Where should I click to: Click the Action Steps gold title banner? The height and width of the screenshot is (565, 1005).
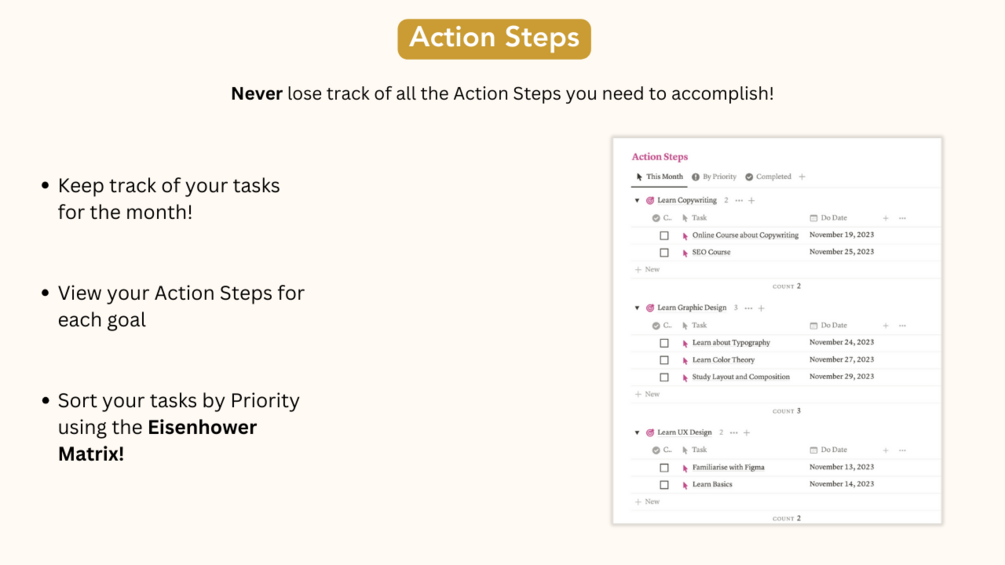click(494, 38)
